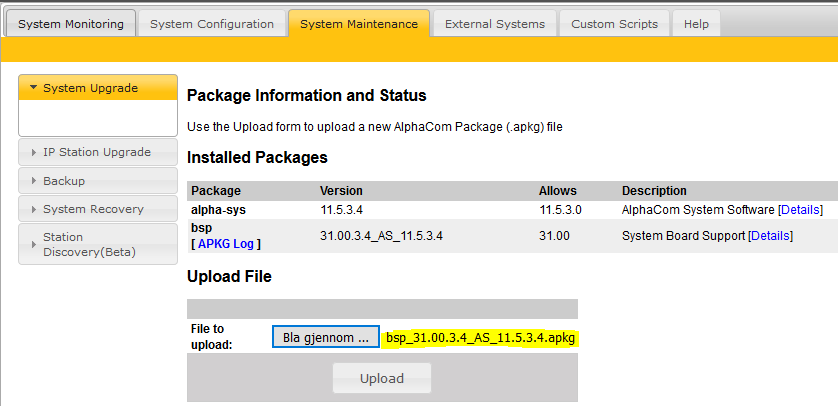This screenshot has width=838, height=406.
Task: Click the alpha-sys package name
Action: click(218, 210)
